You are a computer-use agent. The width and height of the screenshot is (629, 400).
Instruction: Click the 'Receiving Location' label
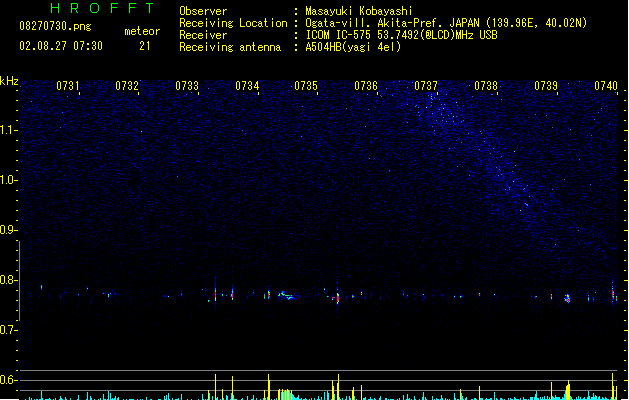(233, 23)
